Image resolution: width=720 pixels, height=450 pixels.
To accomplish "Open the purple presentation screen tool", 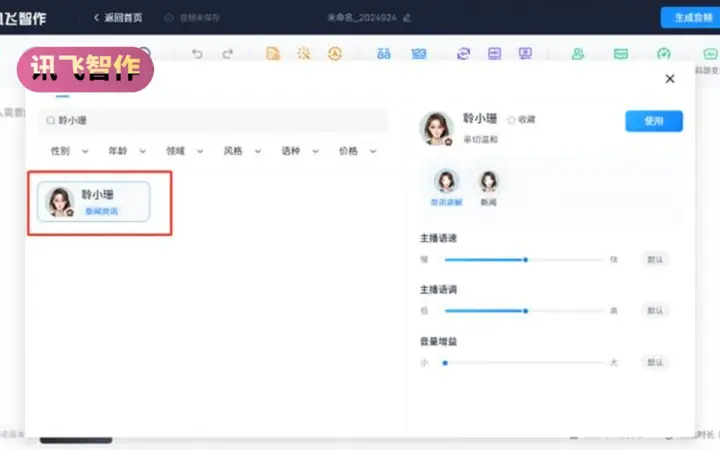I will click(525, 54).
